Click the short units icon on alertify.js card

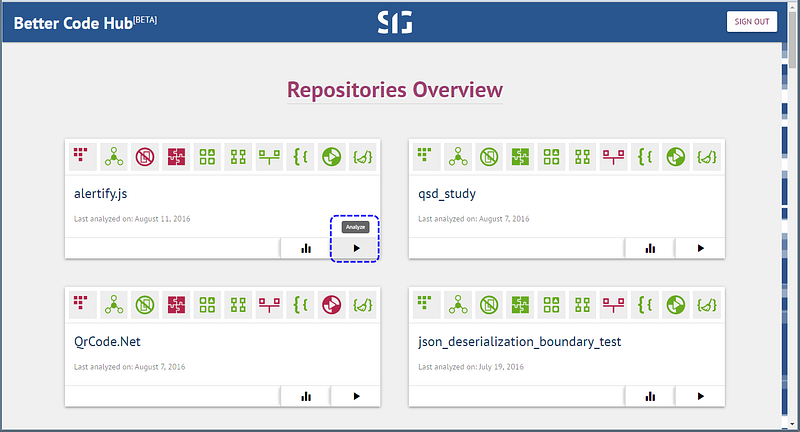point(83,157)
